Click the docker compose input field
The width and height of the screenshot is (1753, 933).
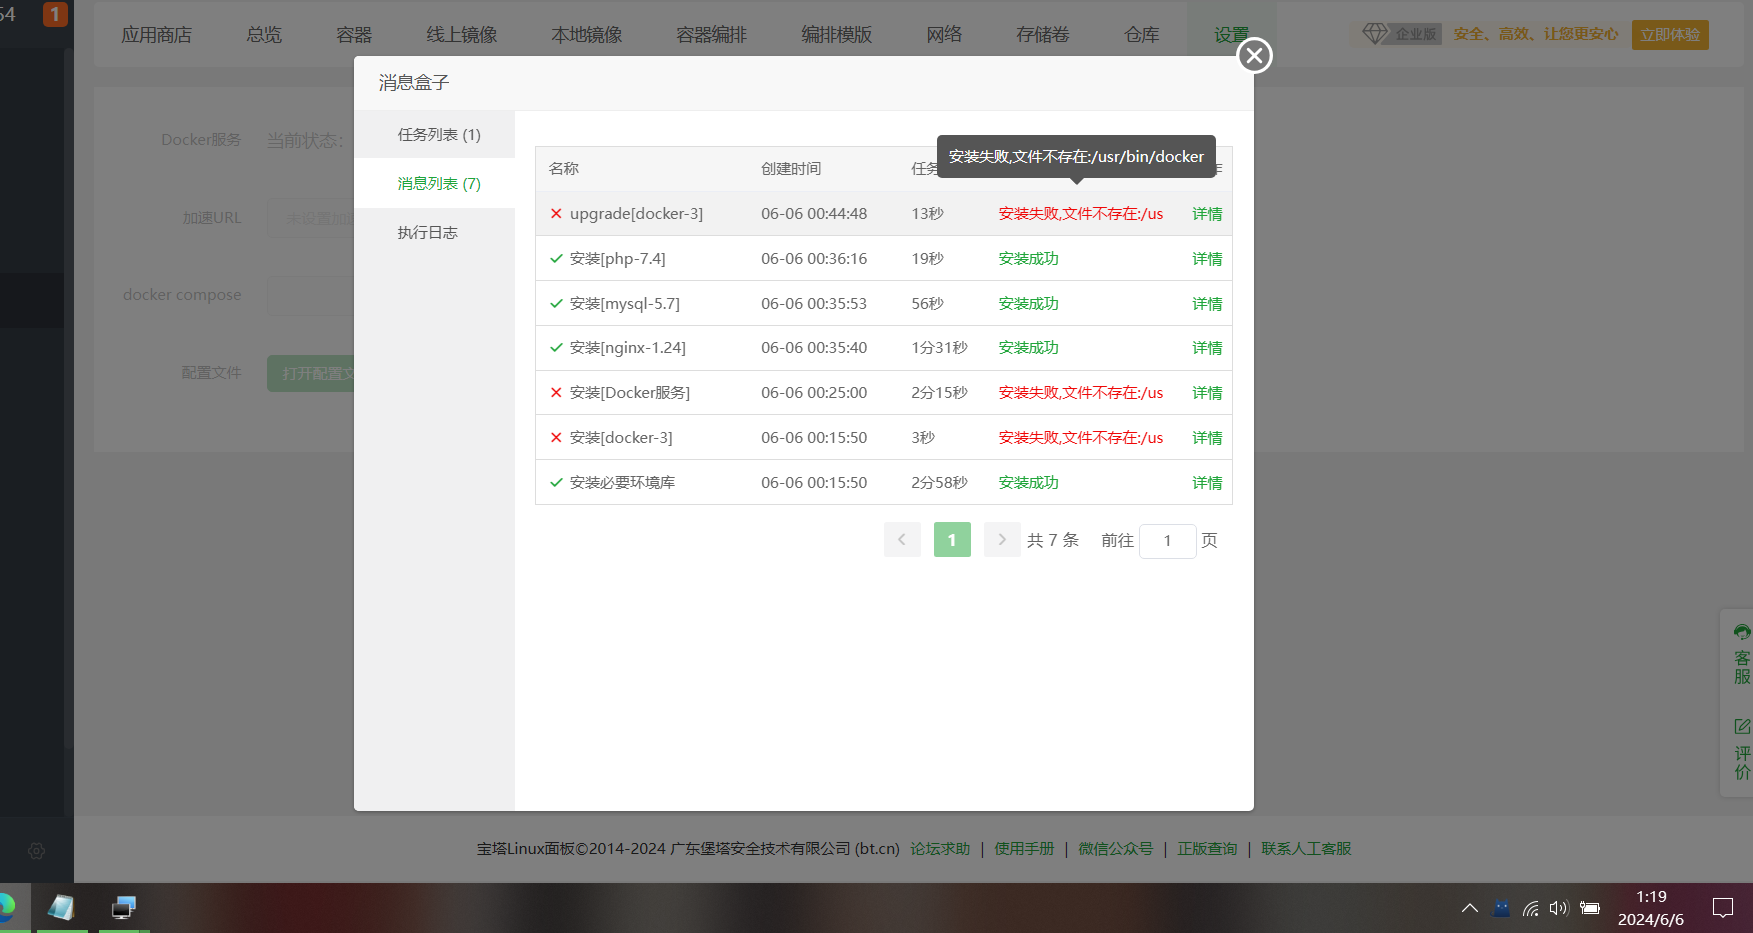point(311,296)
